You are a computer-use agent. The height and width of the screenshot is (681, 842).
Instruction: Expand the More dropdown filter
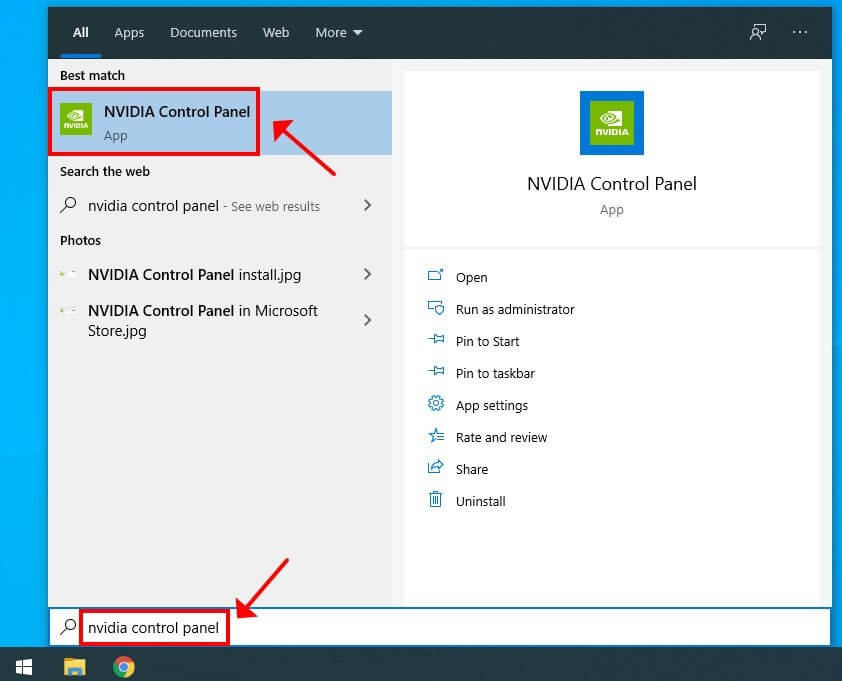point(339,33)
